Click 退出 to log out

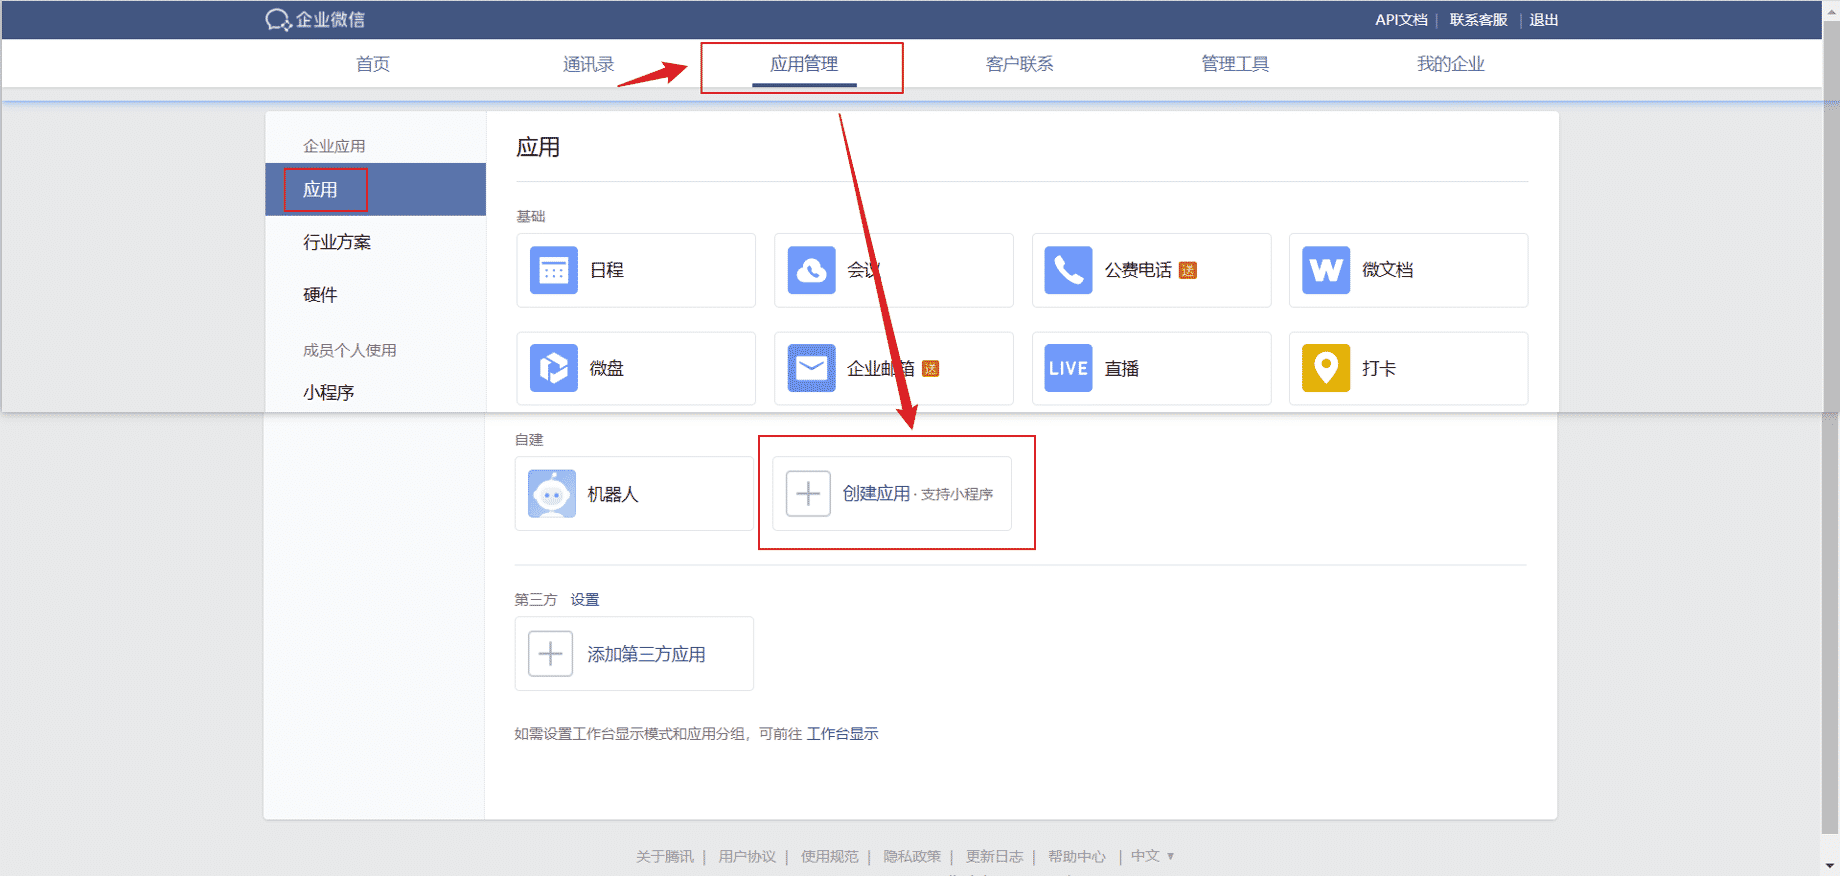point(1544,20)
